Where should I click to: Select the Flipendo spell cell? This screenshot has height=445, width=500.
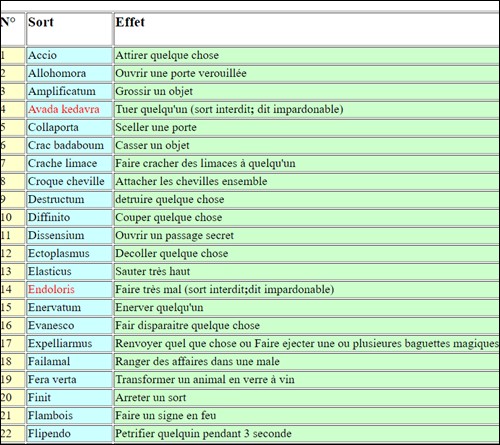[x=69, y=433]
